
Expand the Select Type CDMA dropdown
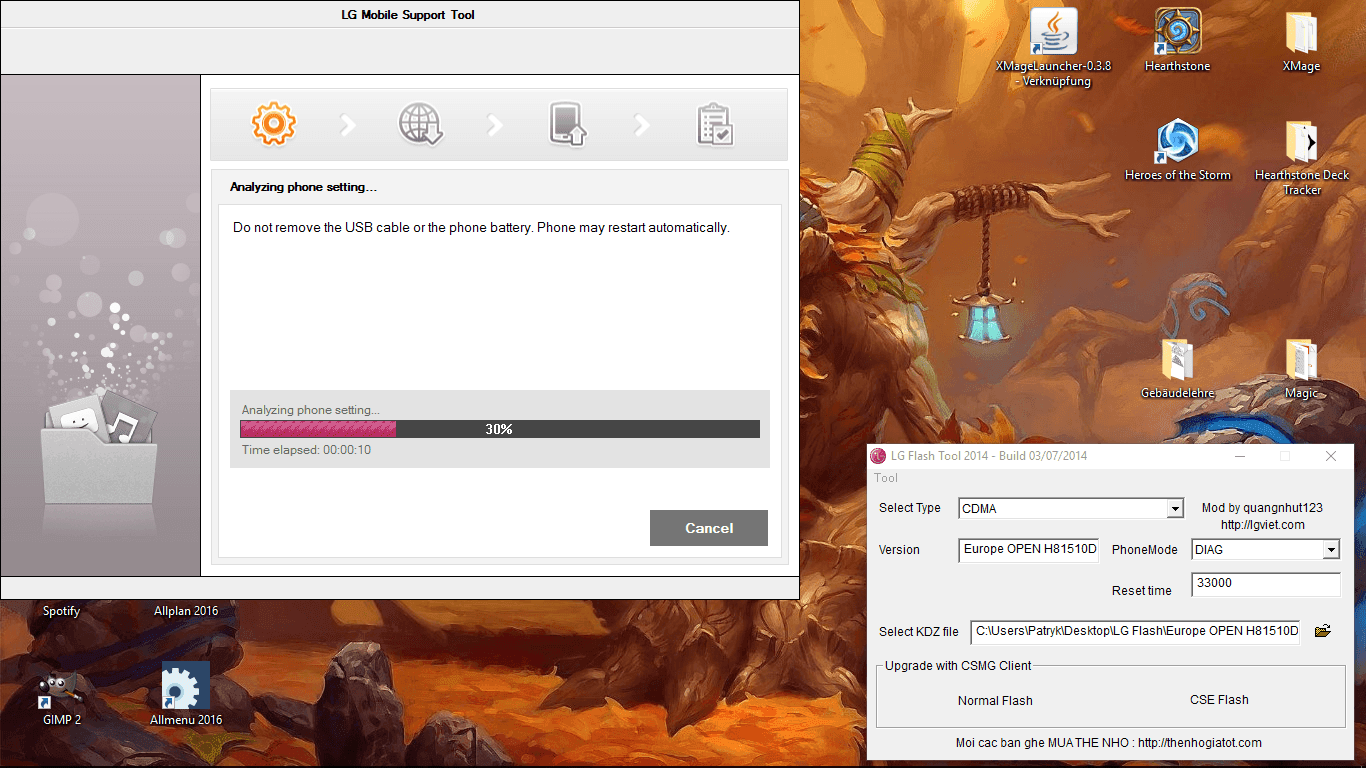(1175, 509)
